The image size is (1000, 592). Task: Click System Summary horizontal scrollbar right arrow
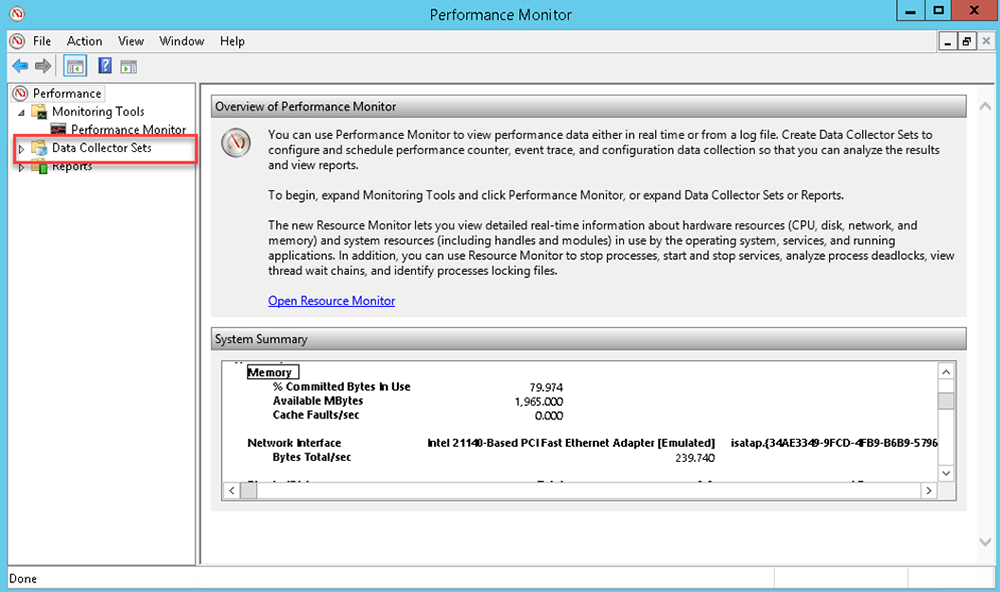click(x=929, y=490)
